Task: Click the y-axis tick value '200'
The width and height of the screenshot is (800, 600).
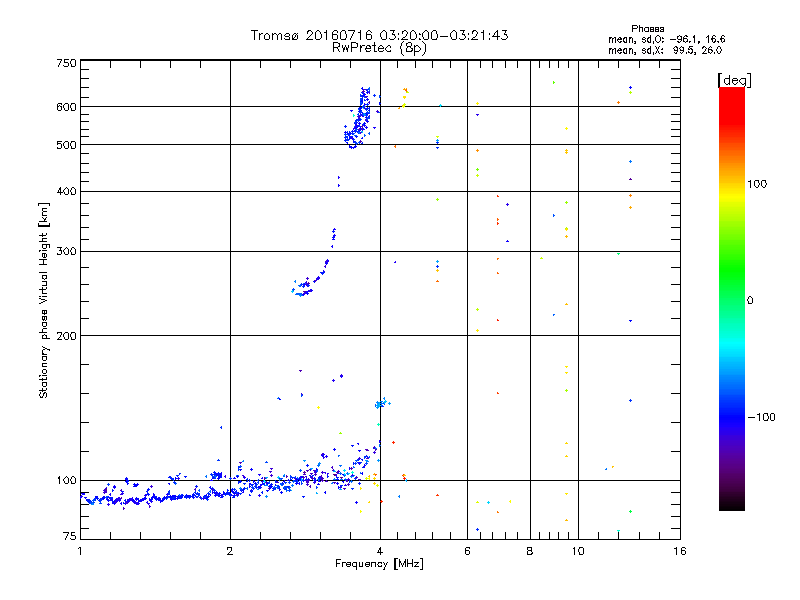Action: pos(66,336)
